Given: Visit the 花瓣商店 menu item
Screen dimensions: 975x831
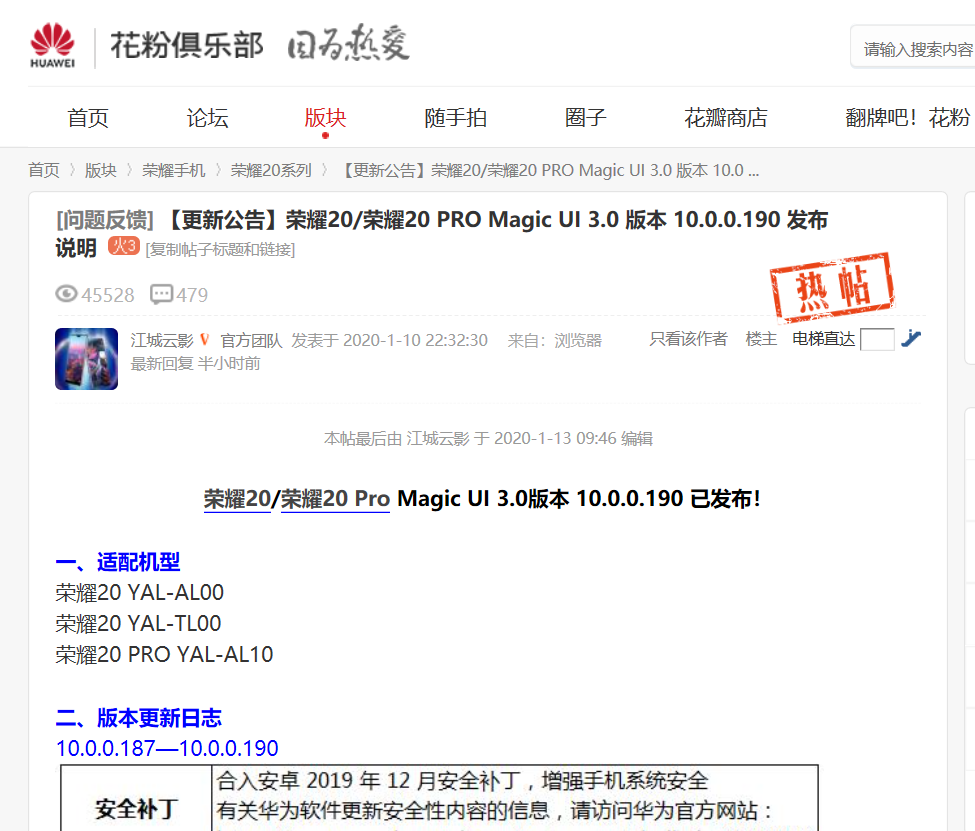Looking at the screenshot, I should [x=726, y=118].
